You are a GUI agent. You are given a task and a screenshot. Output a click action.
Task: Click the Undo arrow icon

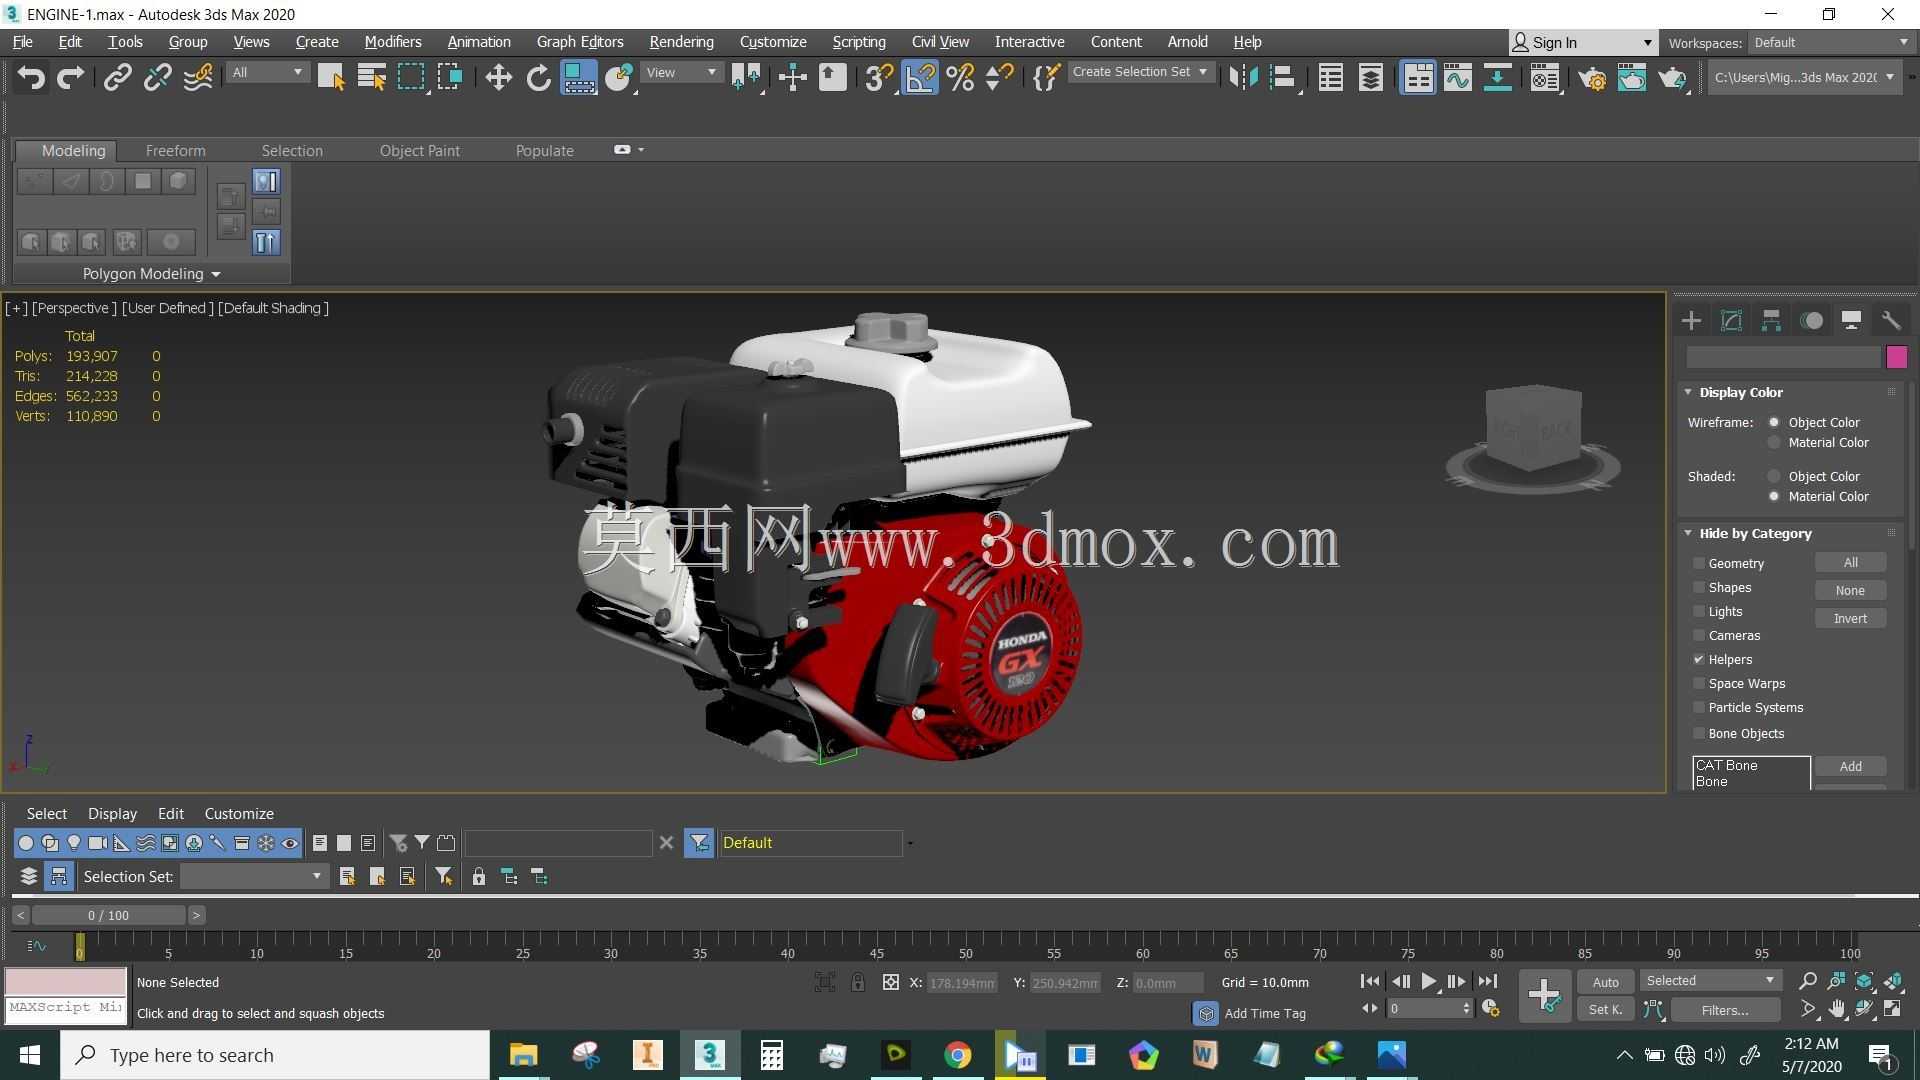pos(31,77)
